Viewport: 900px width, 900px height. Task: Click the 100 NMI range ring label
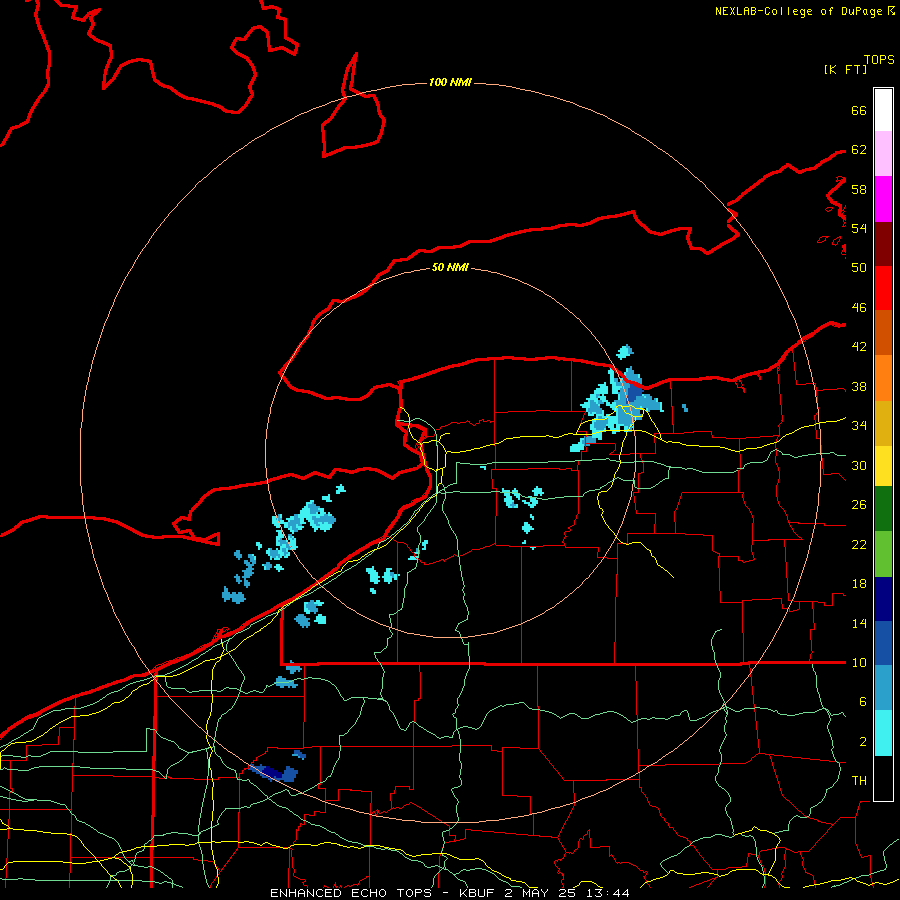click(x=450, y=82)
